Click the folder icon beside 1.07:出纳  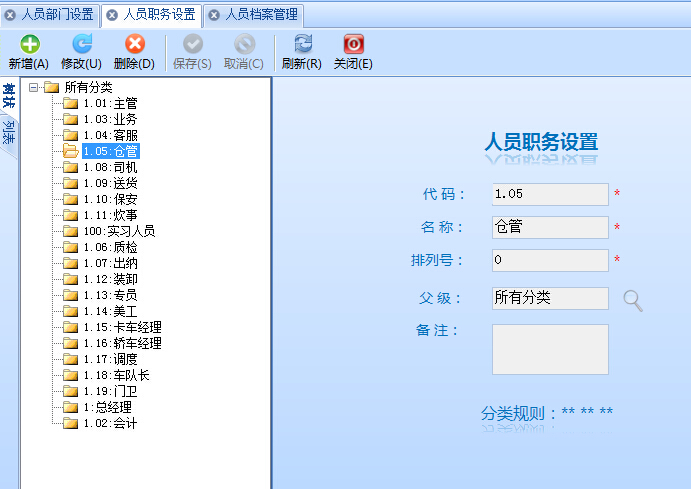tap(70, 263)
